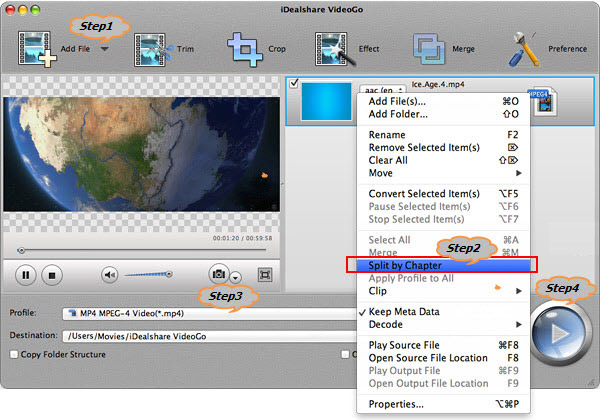
Task: Close the iDealshare VideoGo window
Action: coord(10,10)
